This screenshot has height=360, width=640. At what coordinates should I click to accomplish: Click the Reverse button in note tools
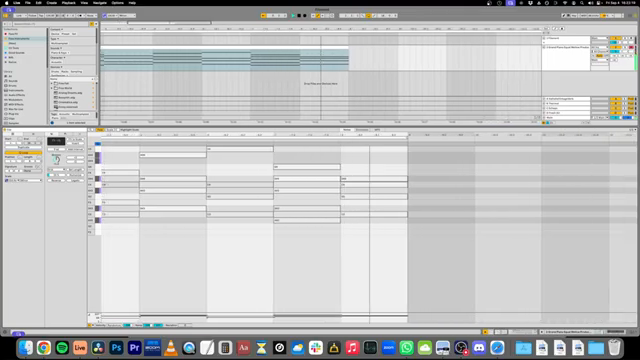tap(56, 180)
